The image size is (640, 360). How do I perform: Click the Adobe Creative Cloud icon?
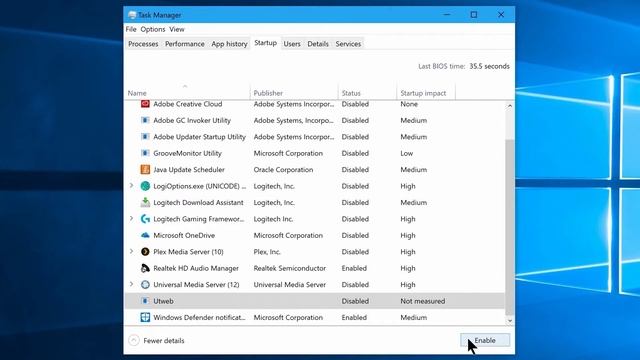point(145,104)
